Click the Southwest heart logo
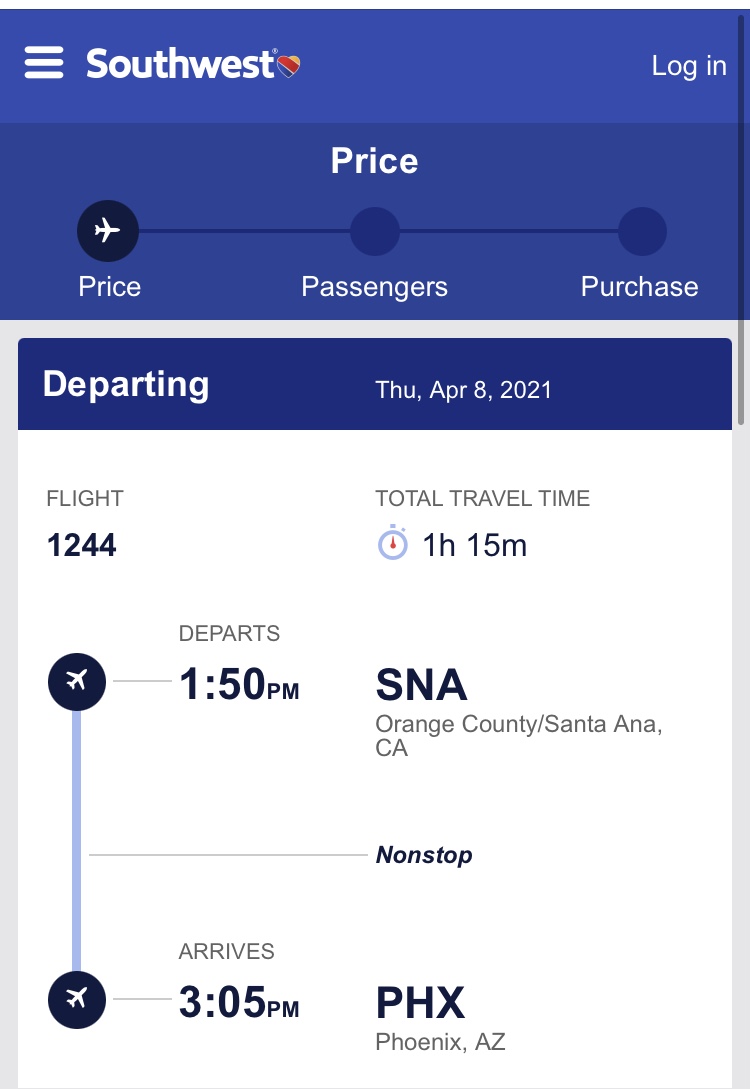This screenshot has height=1089, width=750. click(x=289, y=66)
